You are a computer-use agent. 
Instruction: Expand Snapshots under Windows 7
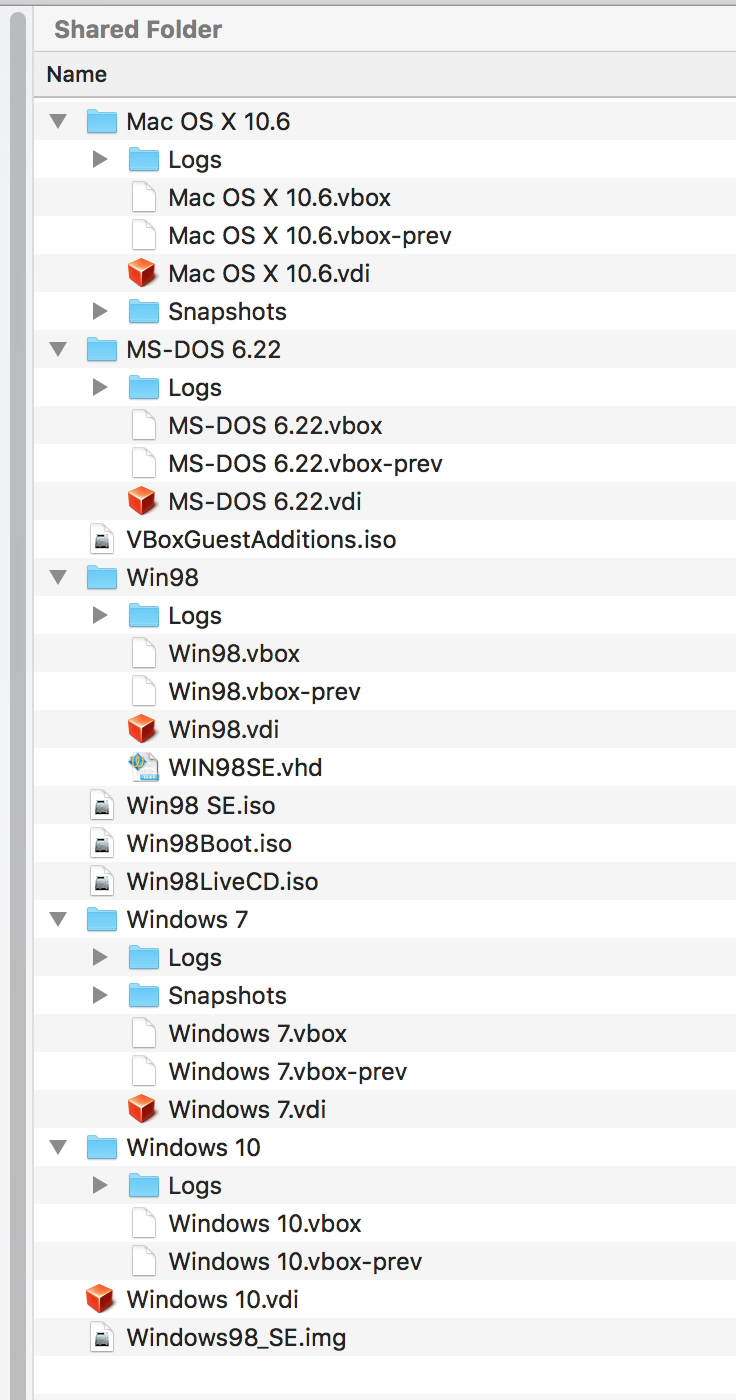[x=100, y=995]
